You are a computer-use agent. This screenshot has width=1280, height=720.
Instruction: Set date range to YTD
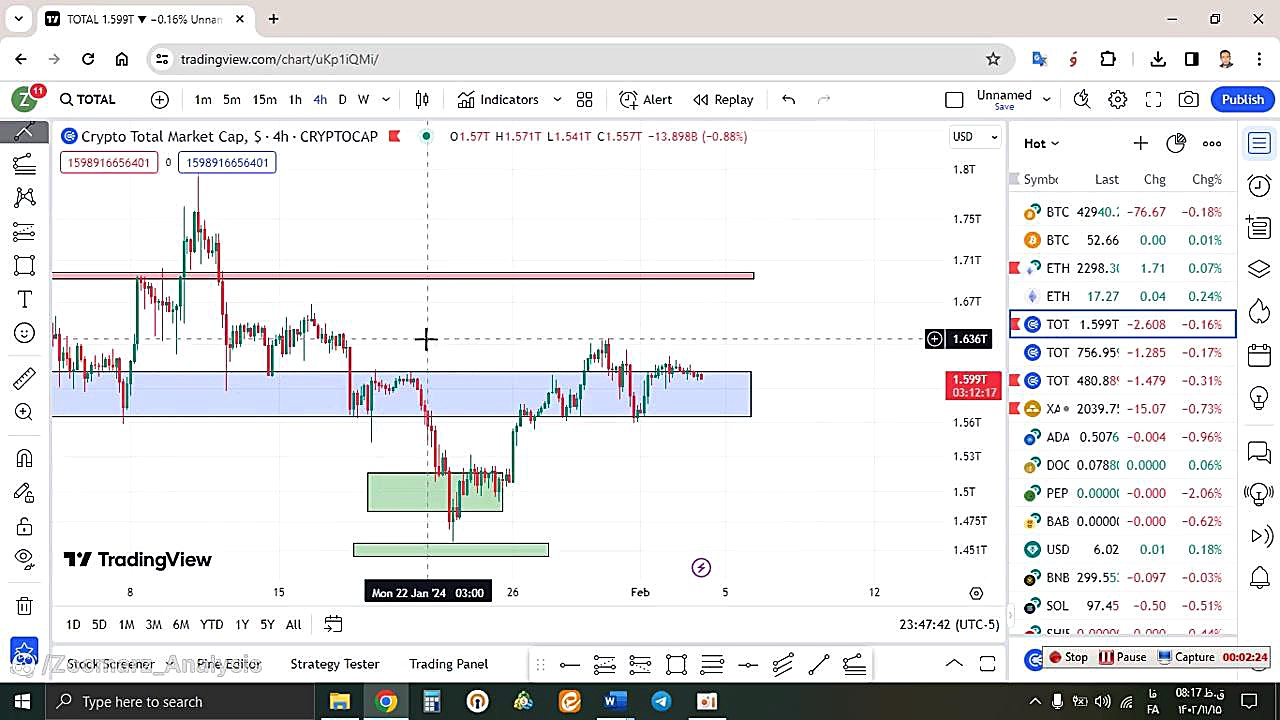(x=211, y=624)
